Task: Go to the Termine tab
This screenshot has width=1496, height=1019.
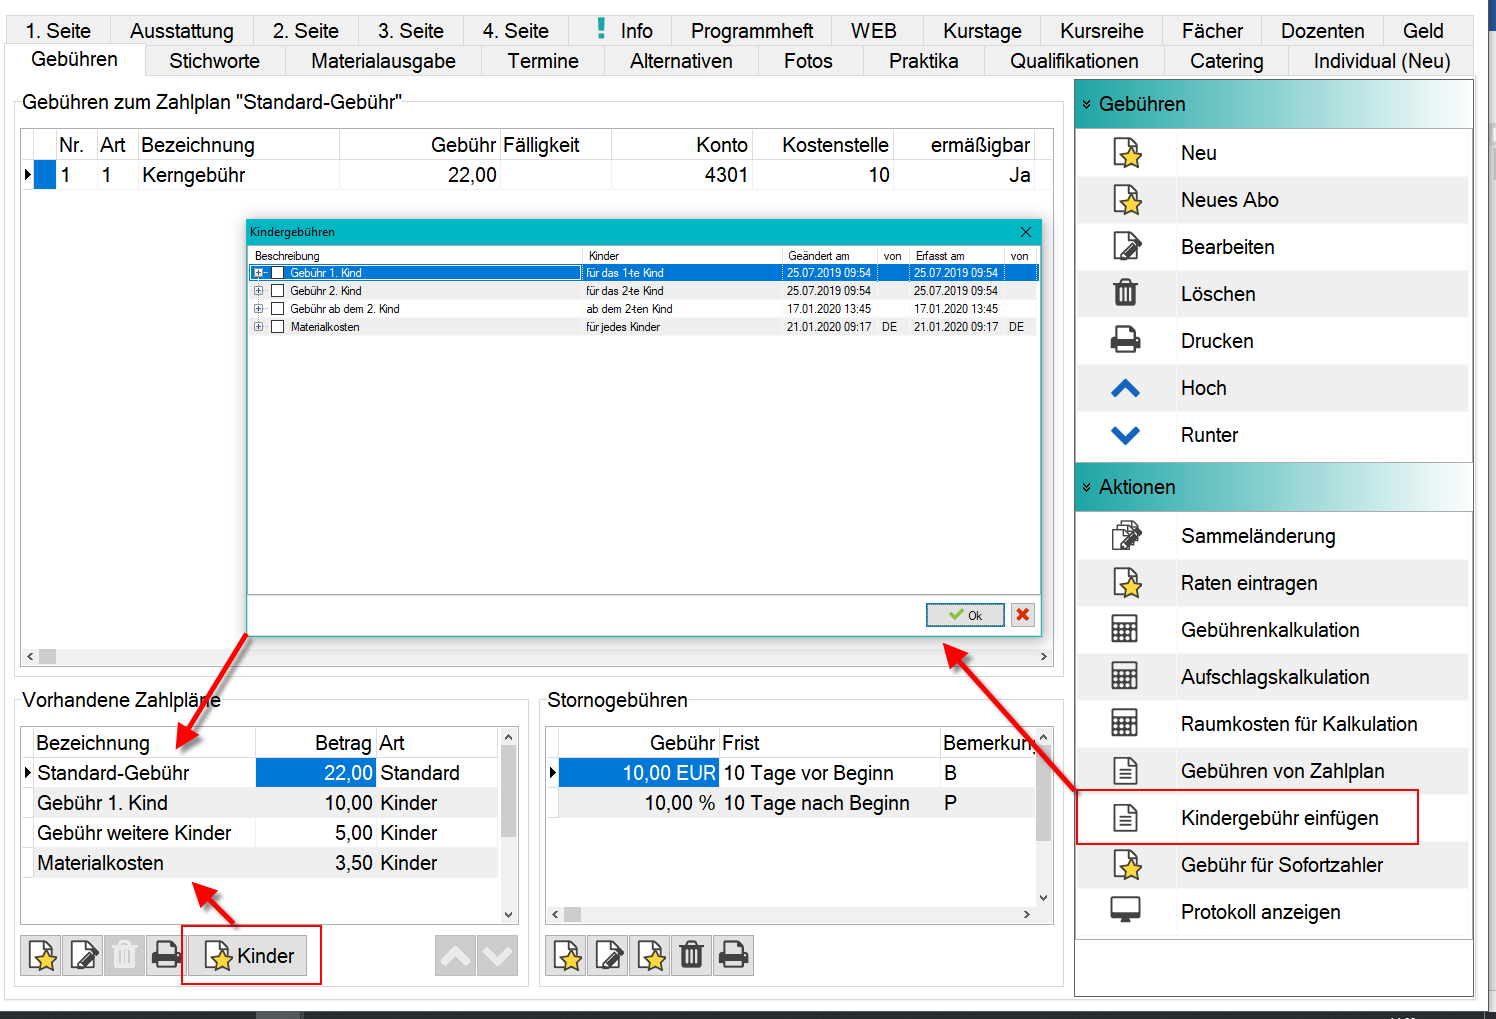Action: click(x=543, y=61)
